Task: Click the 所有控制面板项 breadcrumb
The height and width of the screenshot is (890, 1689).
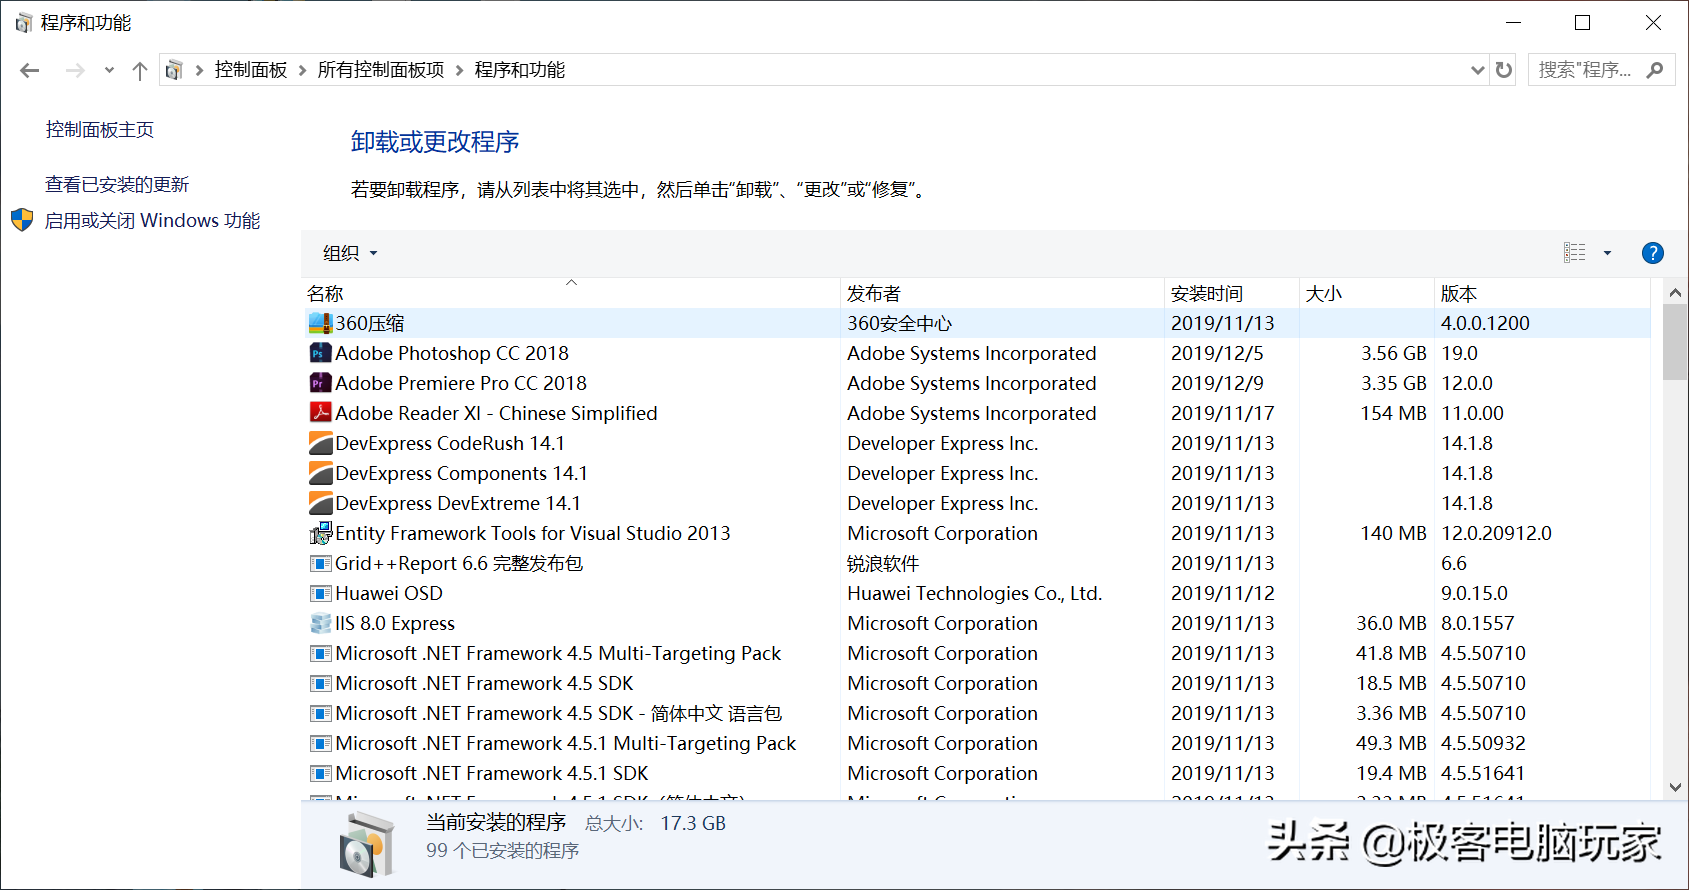Action: (x=381, y=70)
